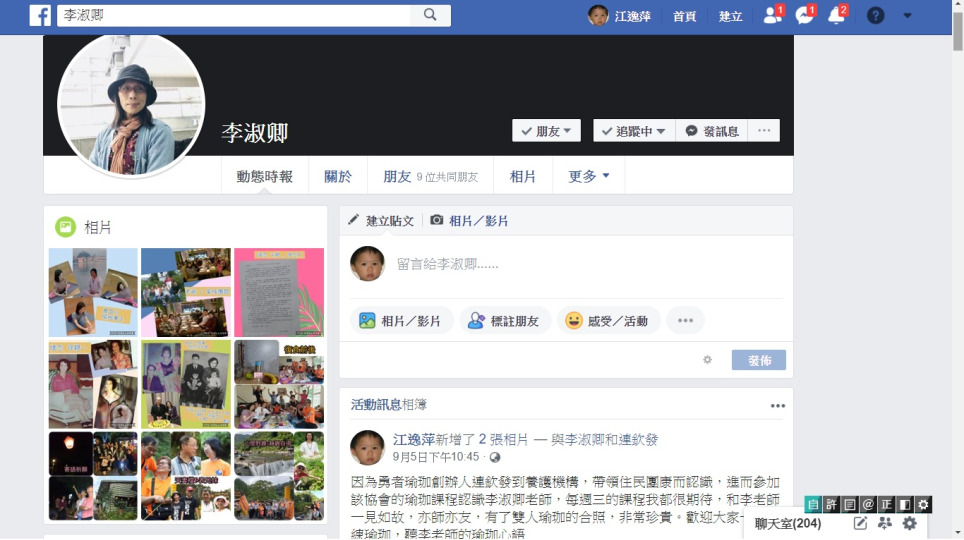The height and width of the screenshot is (540, 964).
Task: Open the help question mark icon
Action: pyautogui.click(x=875, y=16)
